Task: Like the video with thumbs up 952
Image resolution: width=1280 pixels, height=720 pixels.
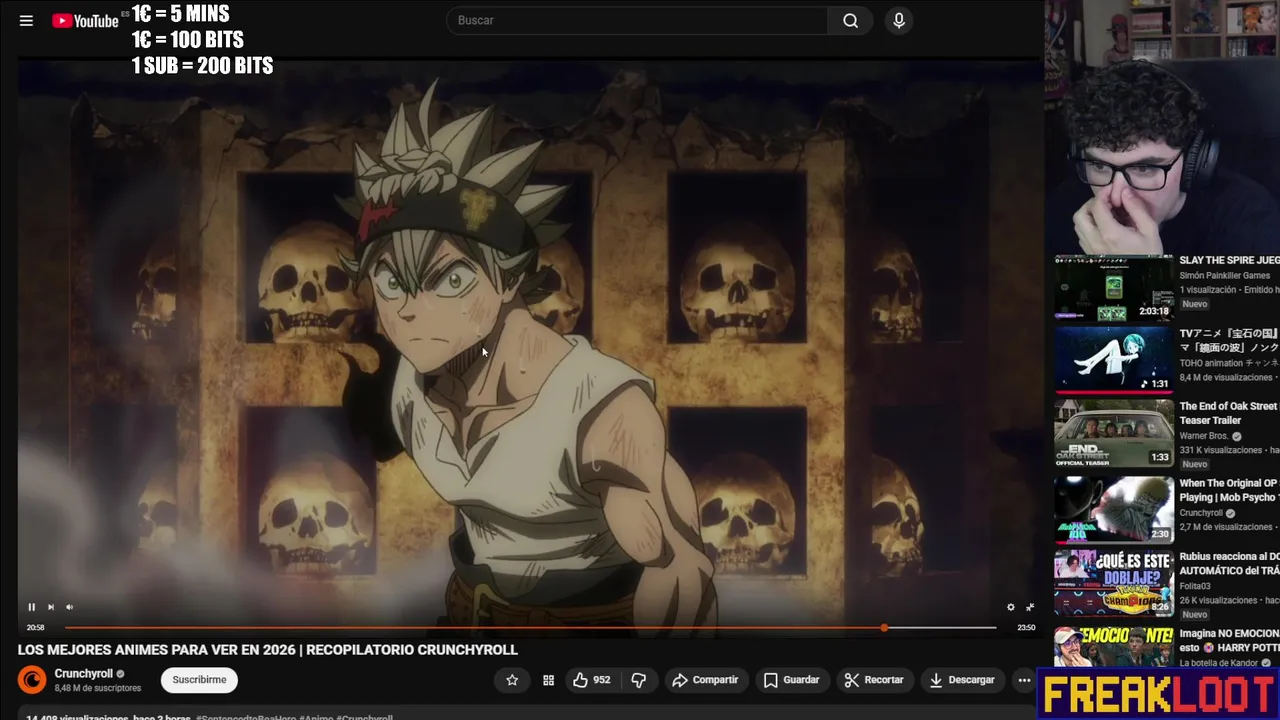Action: click(x=591, y=680)
